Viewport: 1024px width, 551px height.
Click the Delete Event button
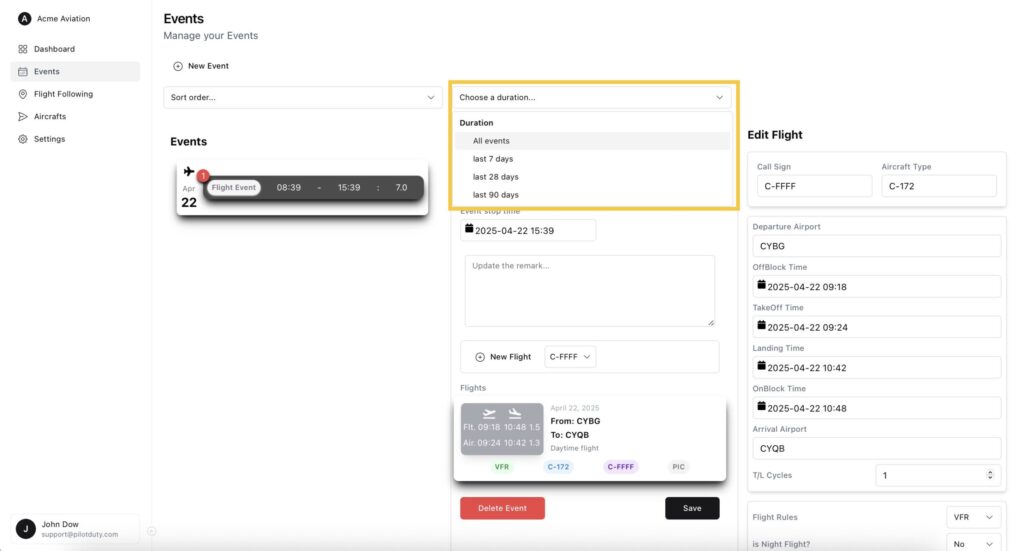tap(502, 508)
